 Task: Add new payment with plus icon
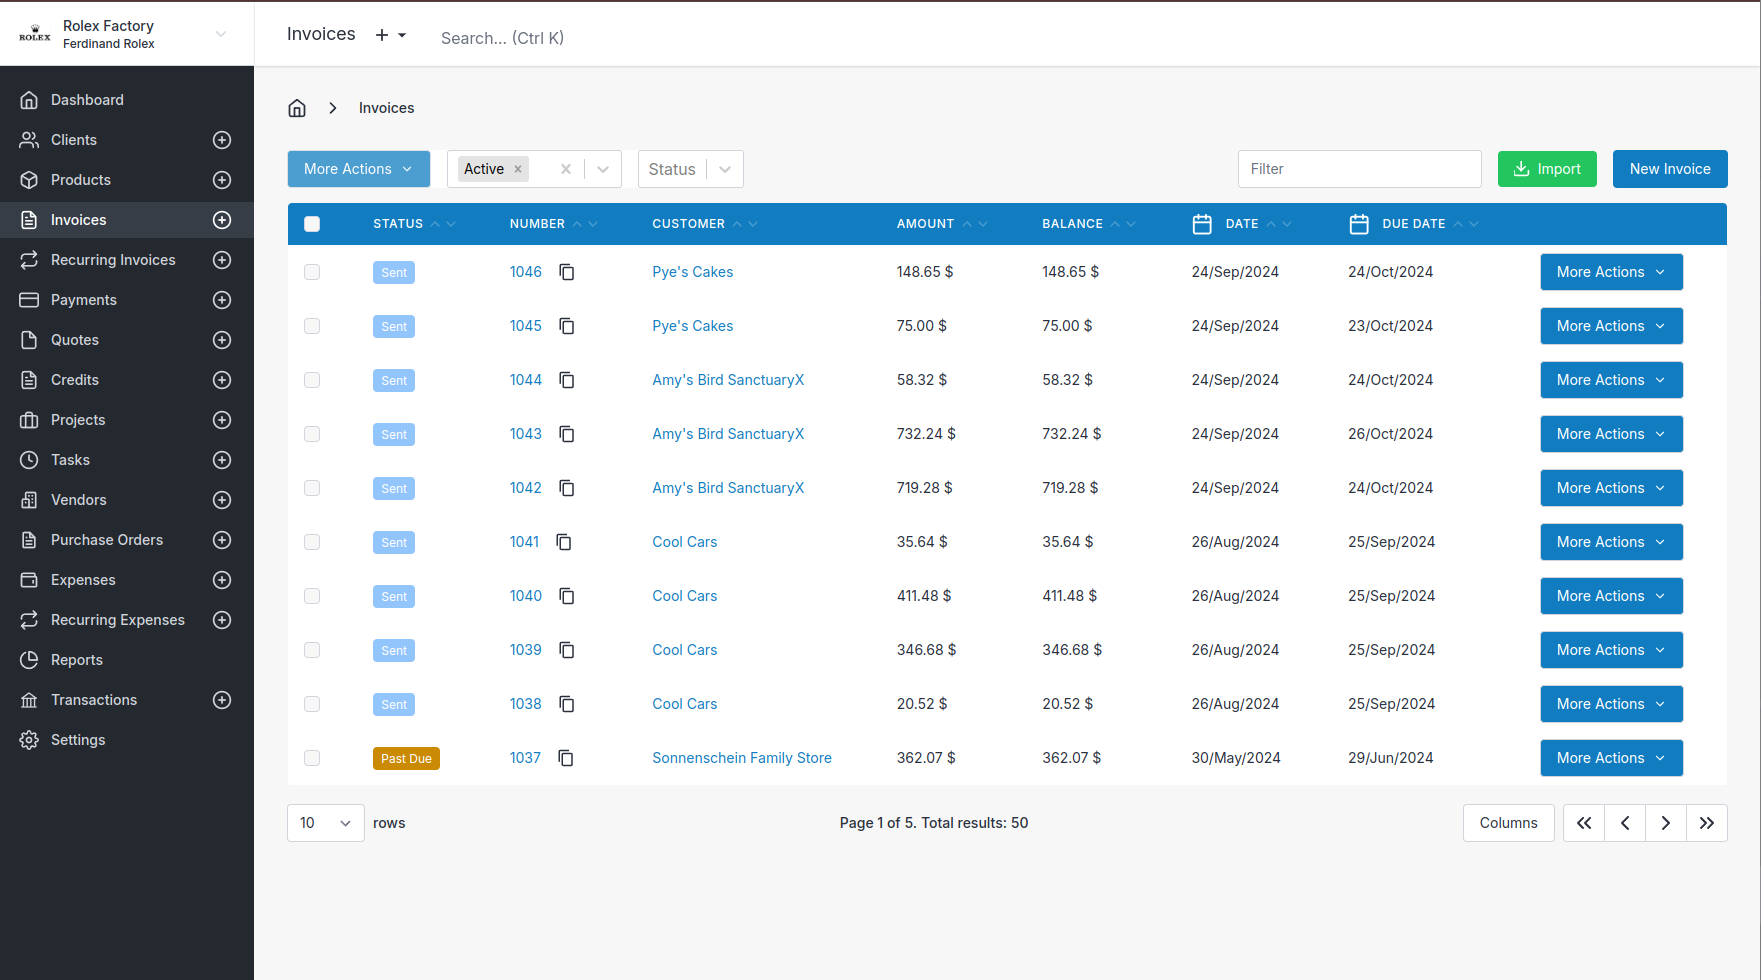click(222, 300)
